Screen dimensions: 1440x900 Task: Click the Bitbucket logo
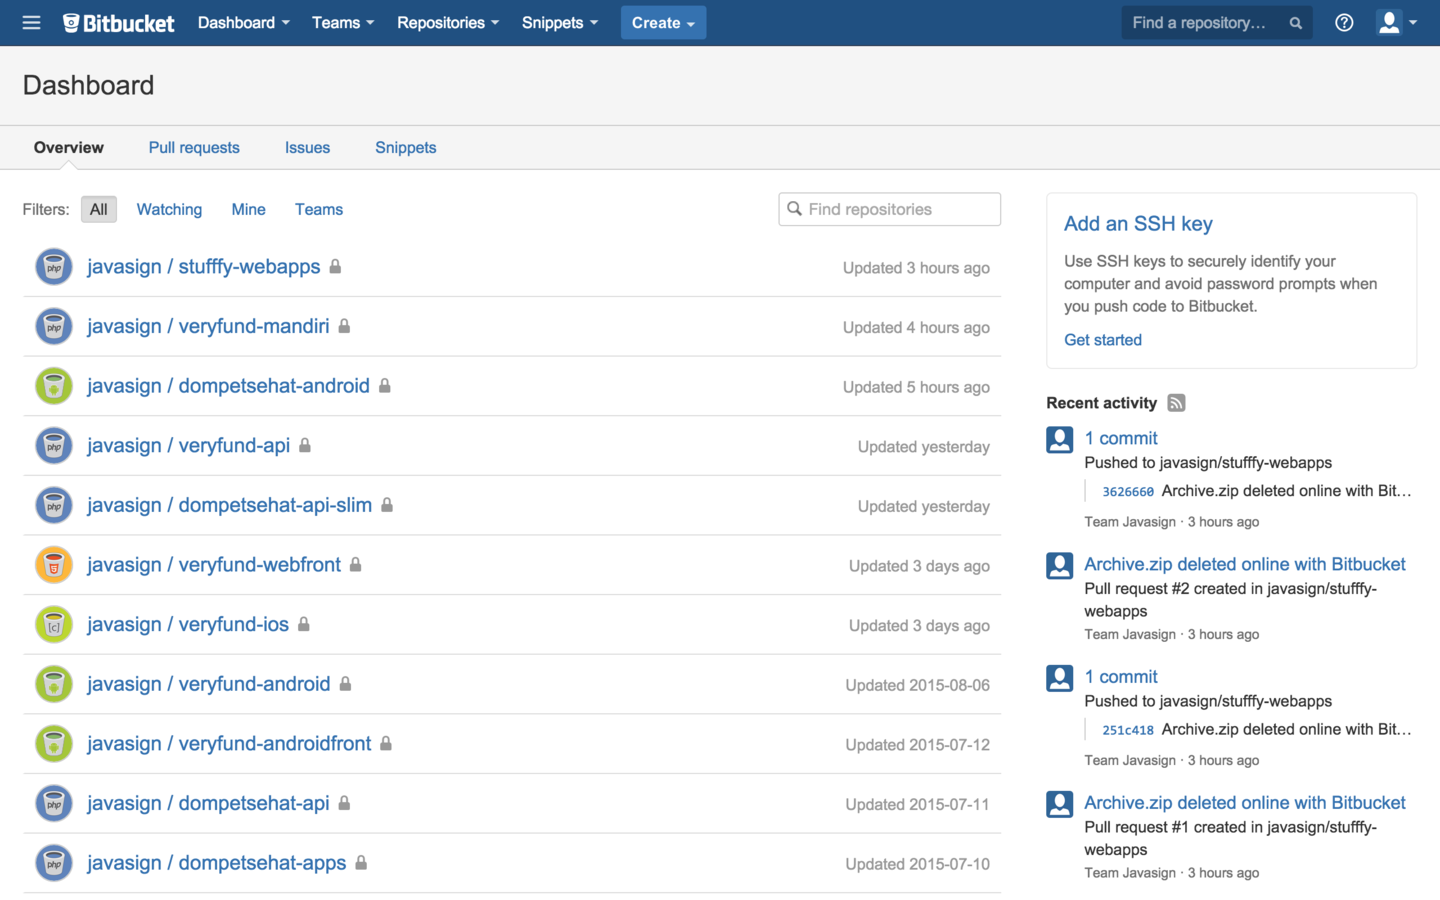coord(118,23)
